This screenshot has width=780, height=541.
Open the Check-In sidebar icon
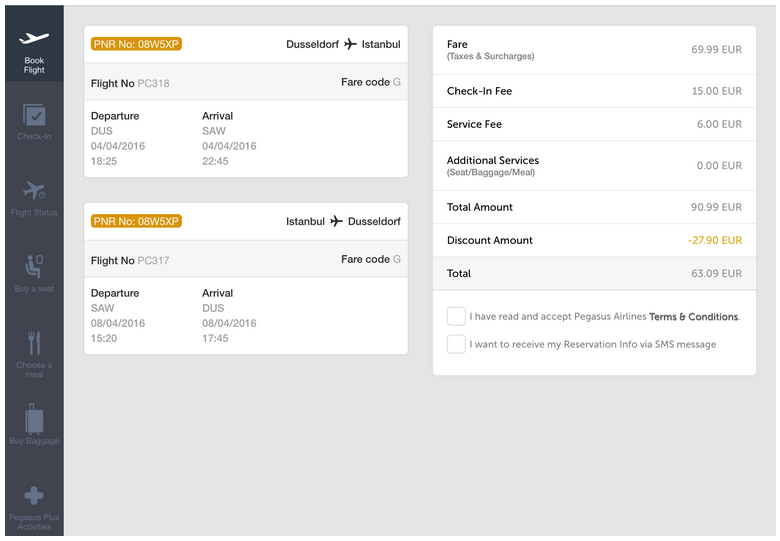tap(34, 115)
